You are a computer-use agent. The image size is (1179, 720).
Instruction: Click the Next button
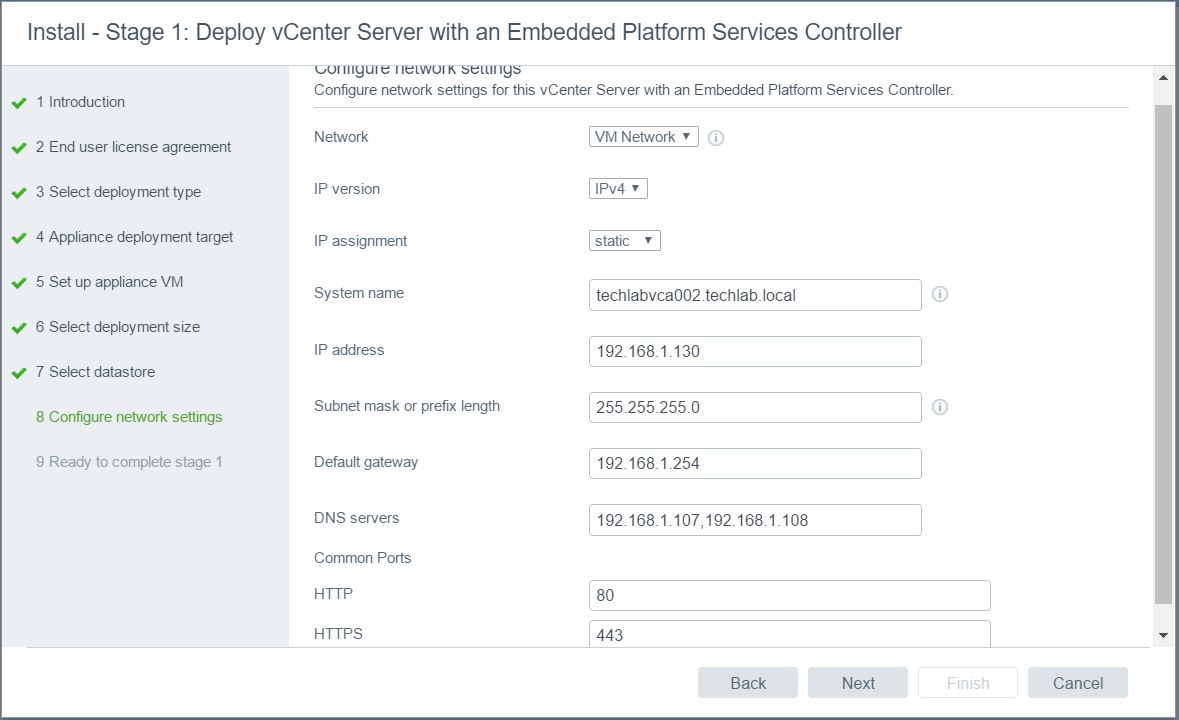click(x=858, y=682)
